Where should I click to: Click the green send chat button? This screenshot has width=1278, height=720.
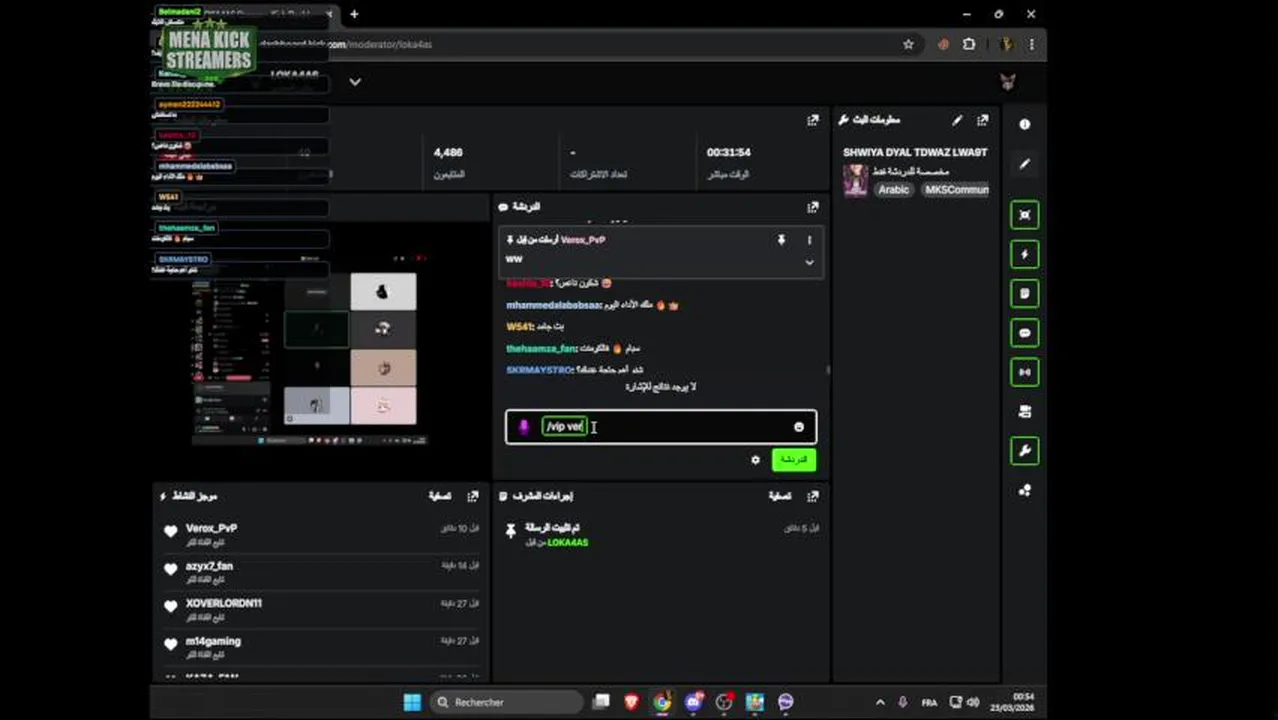[x=793, y=460]
